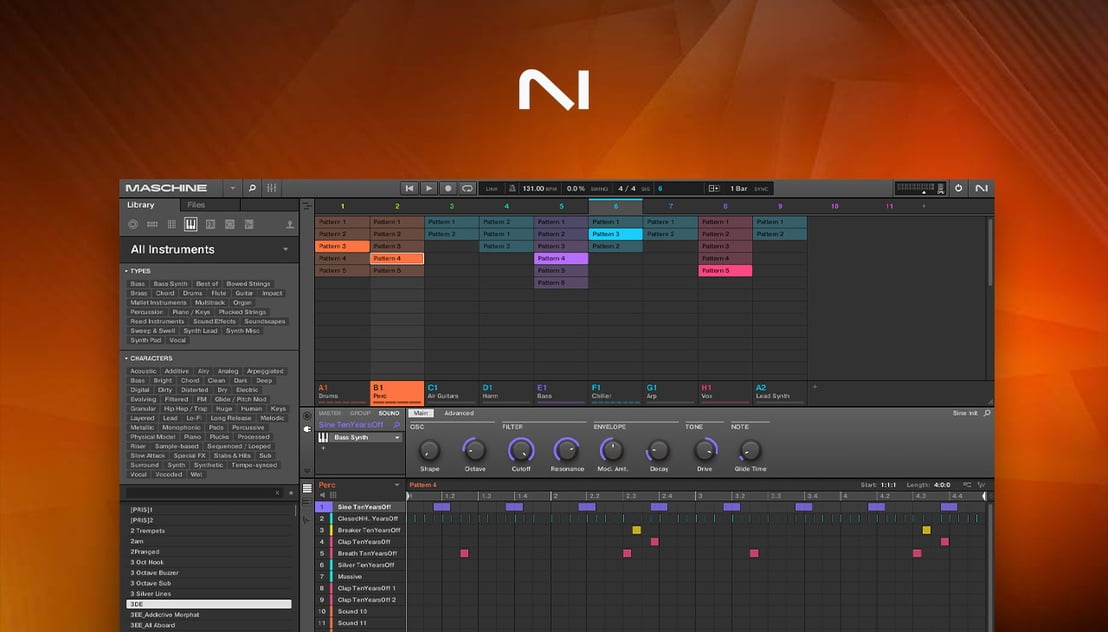This screenshot has width=1108, height=632.
Task: Click the Sine Init preset search magnifier
Action: coord(987,413)
